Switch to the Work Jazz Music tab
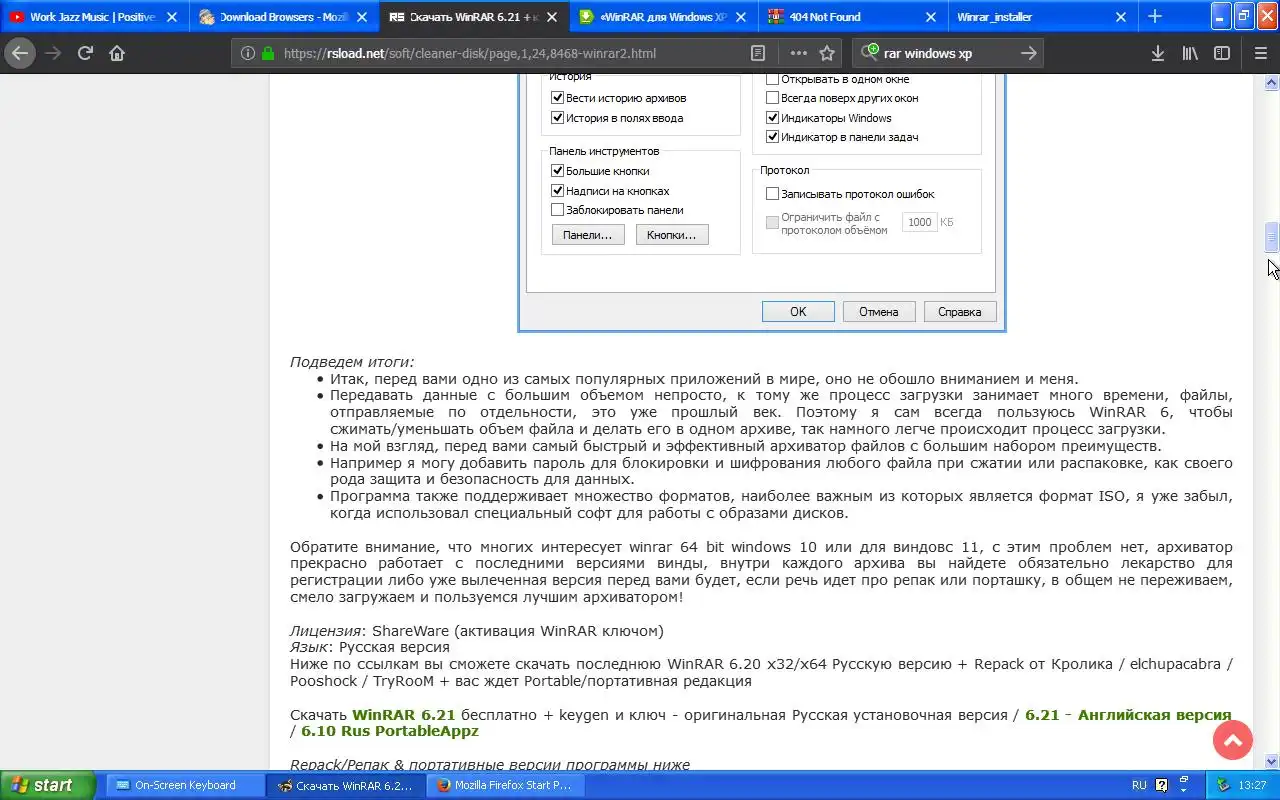The width and height of the screenshot is (1280, 800). (x=93, y=17)
